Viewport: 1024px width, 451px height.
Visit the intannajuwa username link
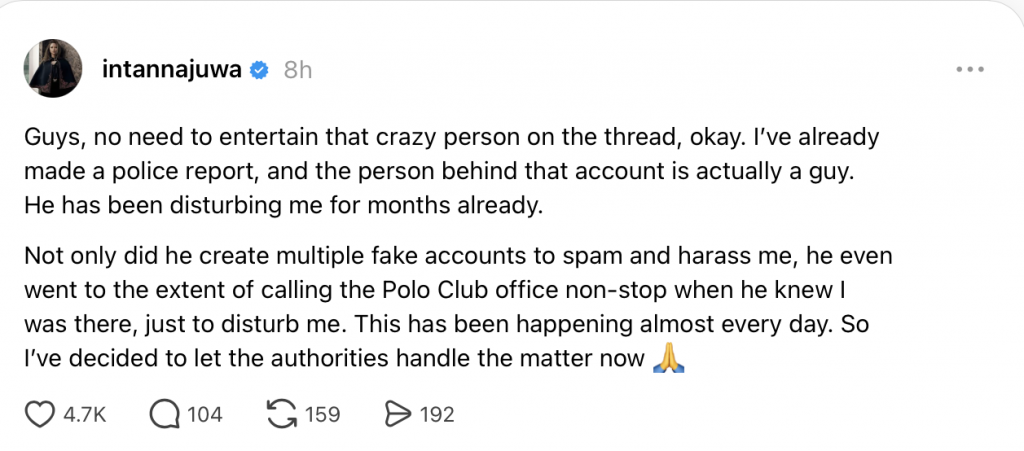coord(172,70)
